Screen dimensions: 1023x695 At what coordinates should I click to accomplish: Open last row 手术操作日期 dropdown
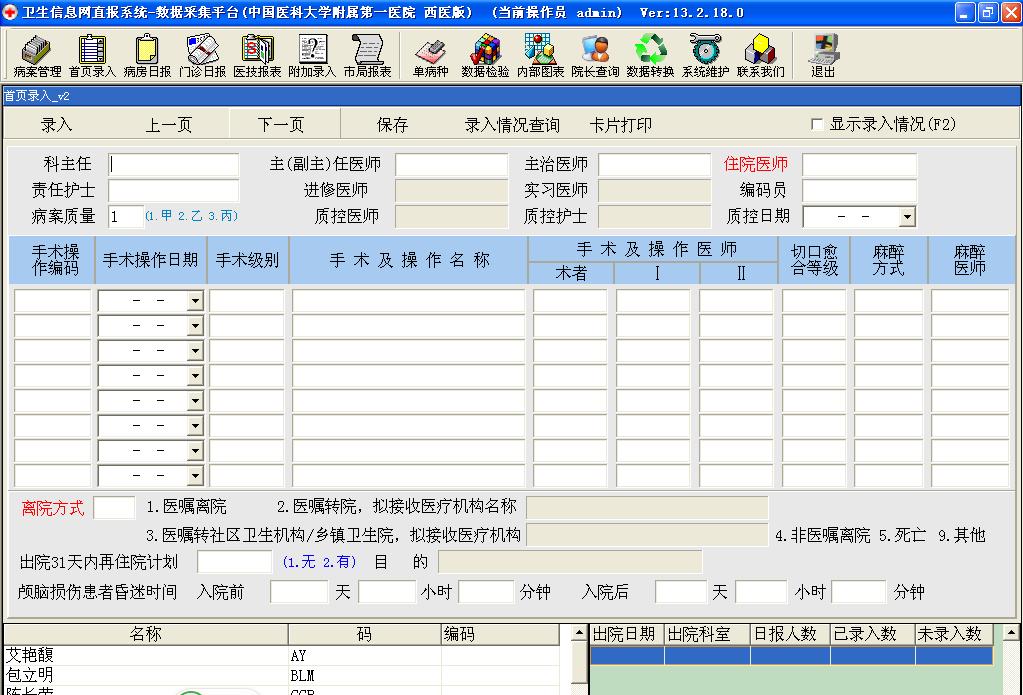(194, 477)
